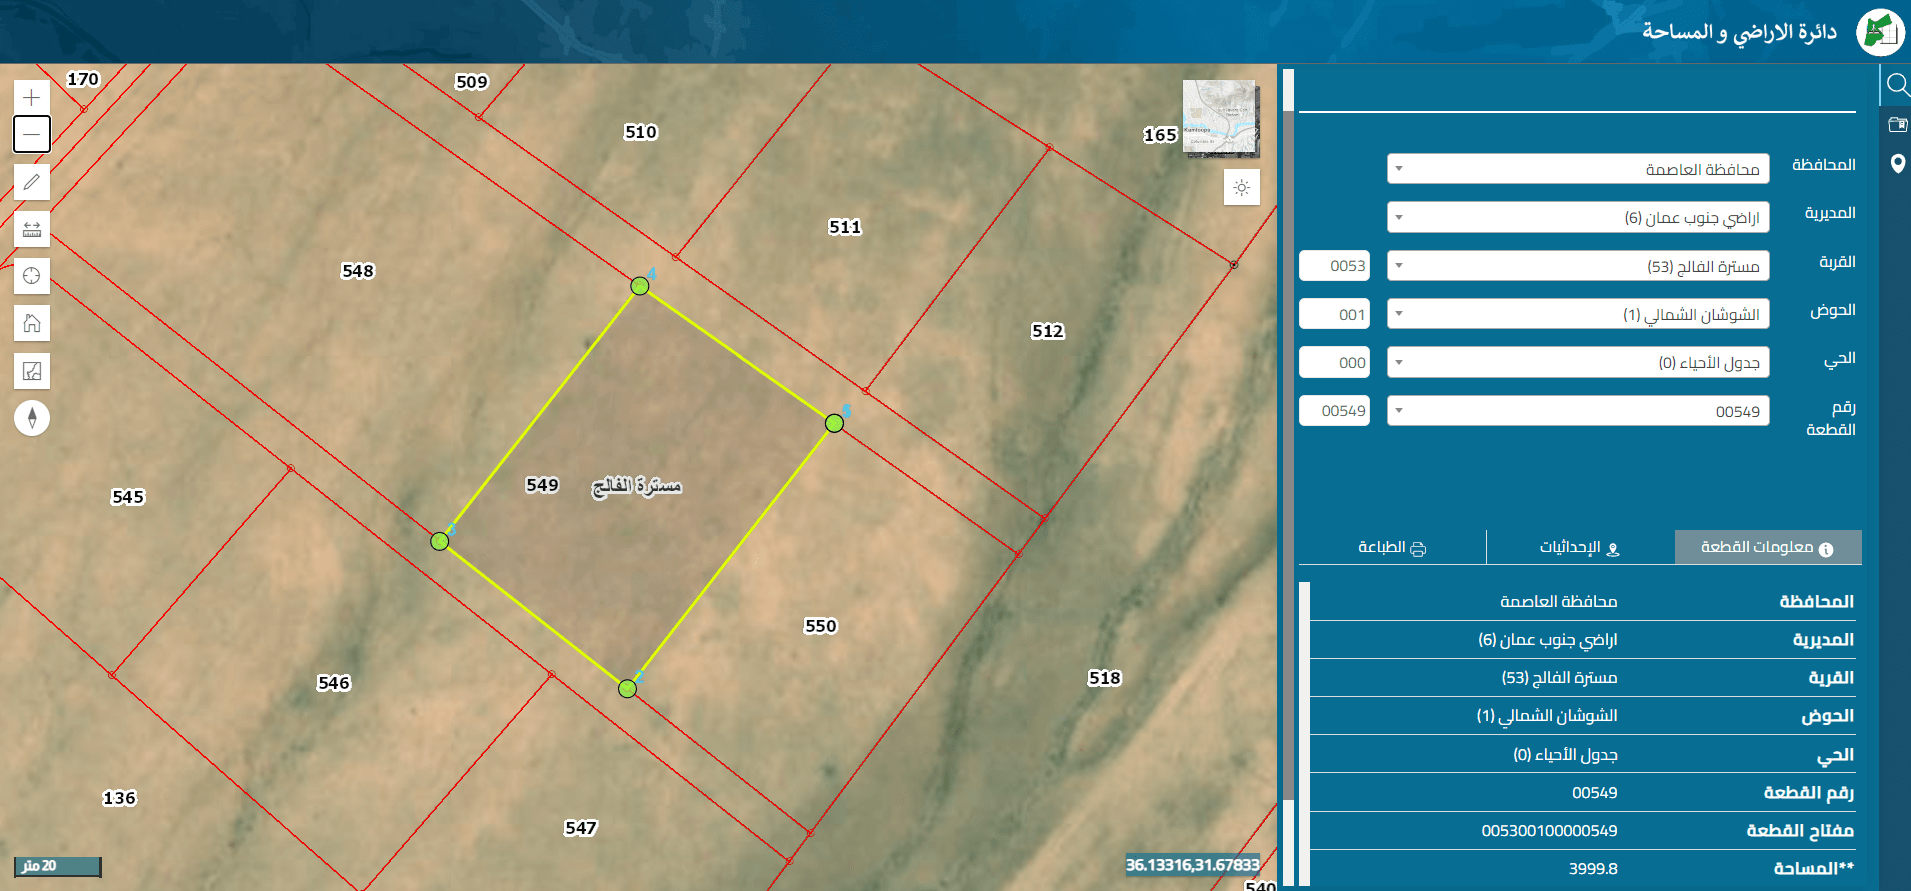
Task: Expand the المحافظة governorate dropdown
Action: click(x=1578, y=169)
